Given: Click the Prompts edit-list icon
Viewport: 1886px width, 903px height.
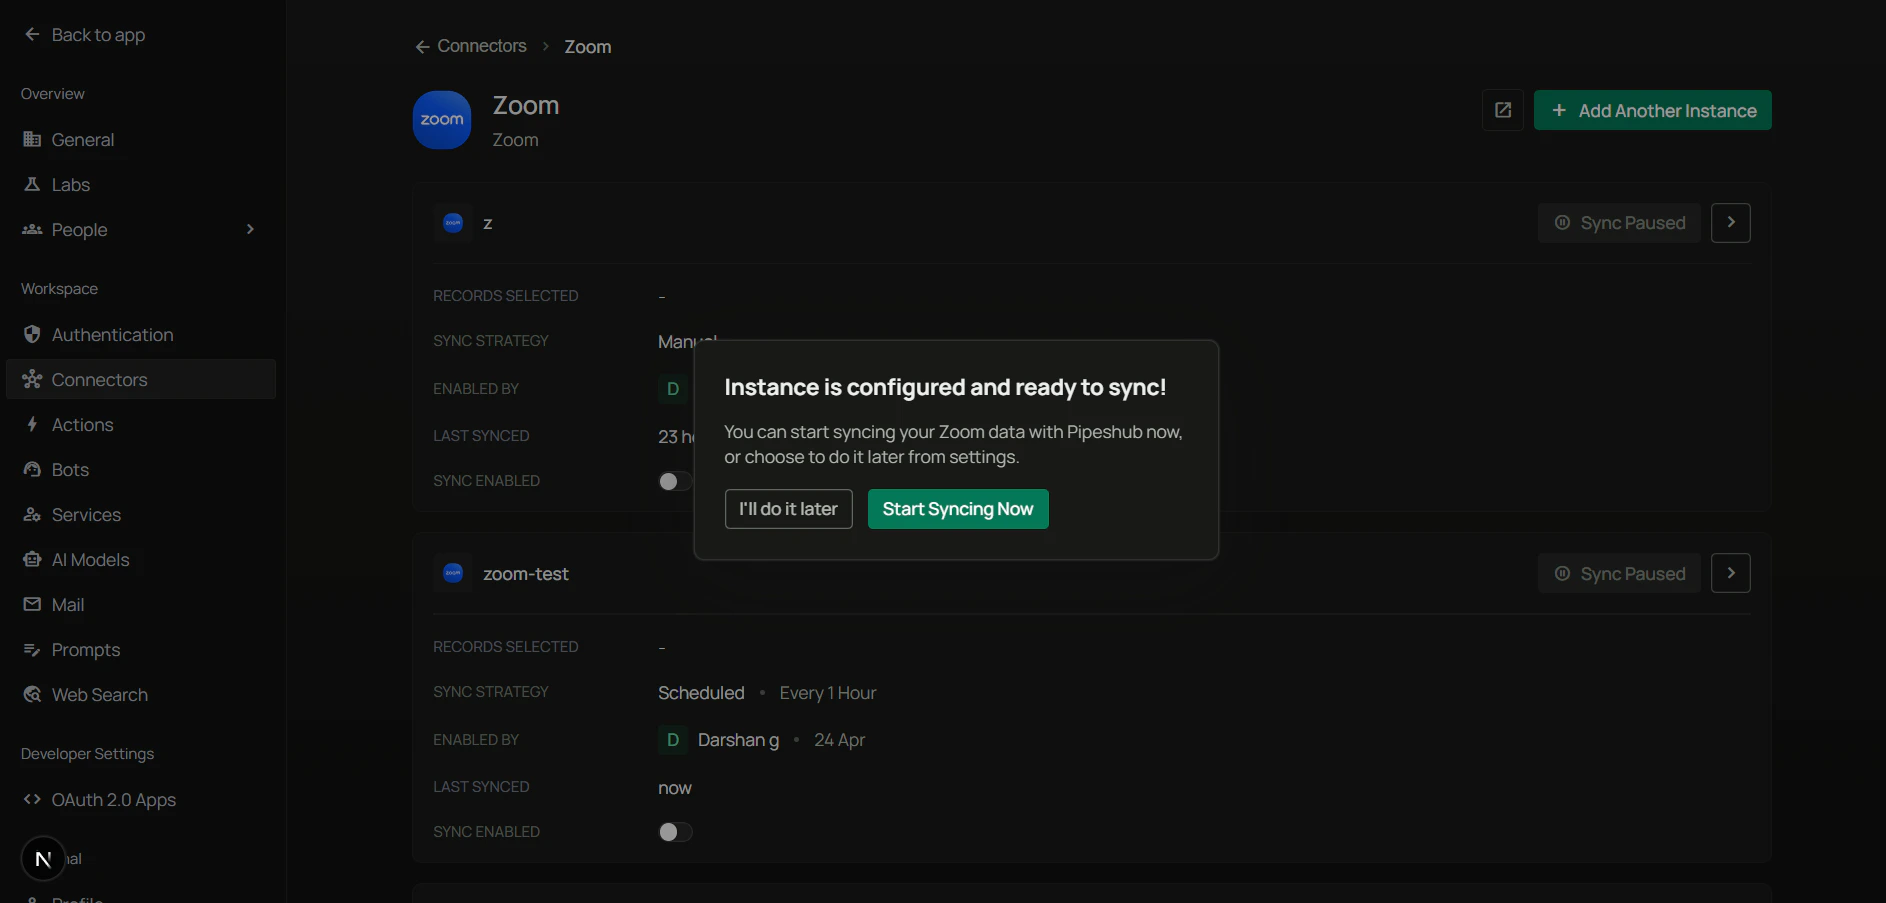Looking at the screenshot, I should click(x=32, y=649).
